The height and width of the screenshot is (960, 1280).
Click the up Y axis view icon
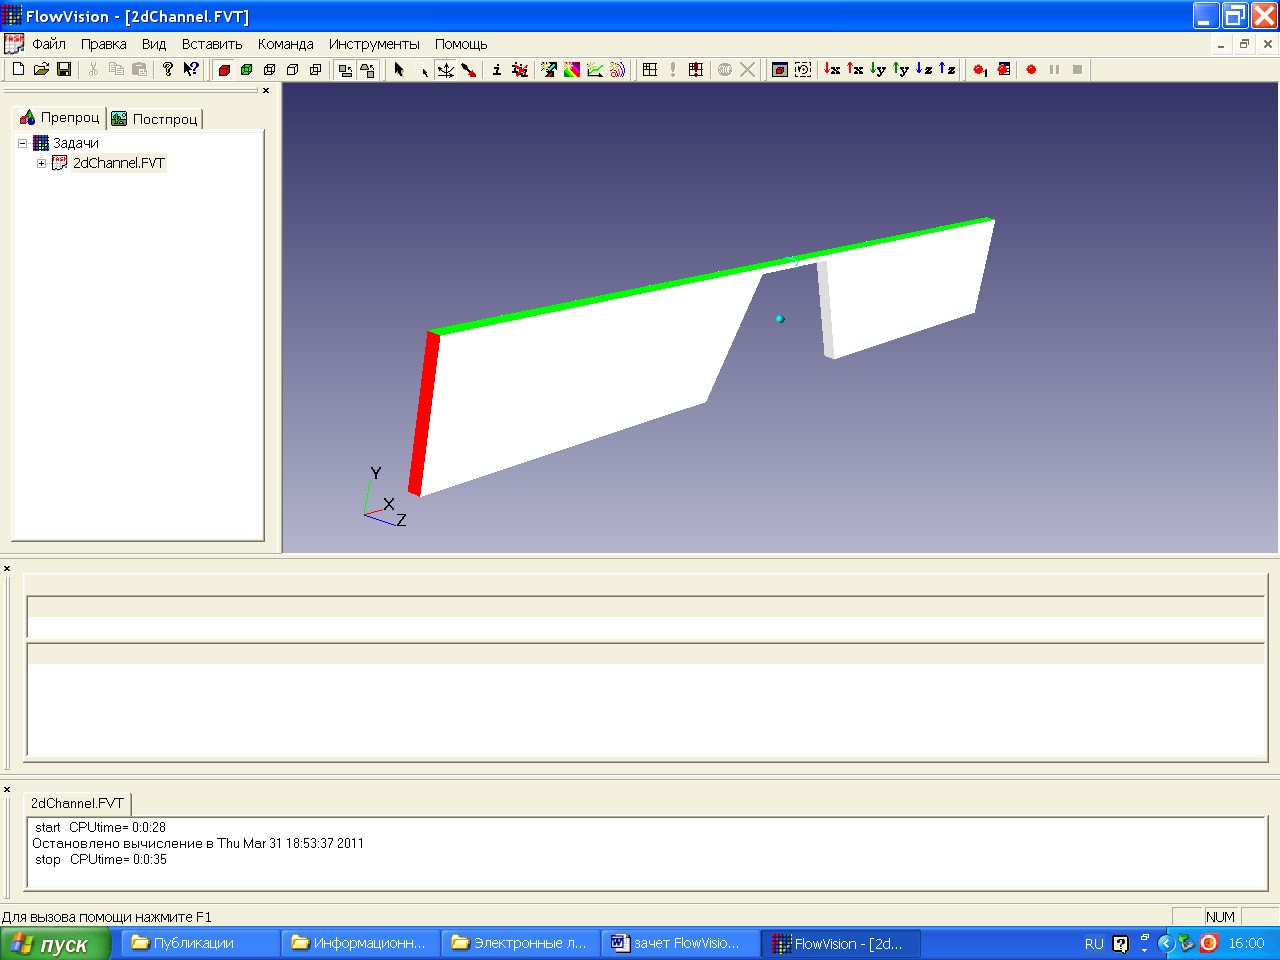pos(901,69)
